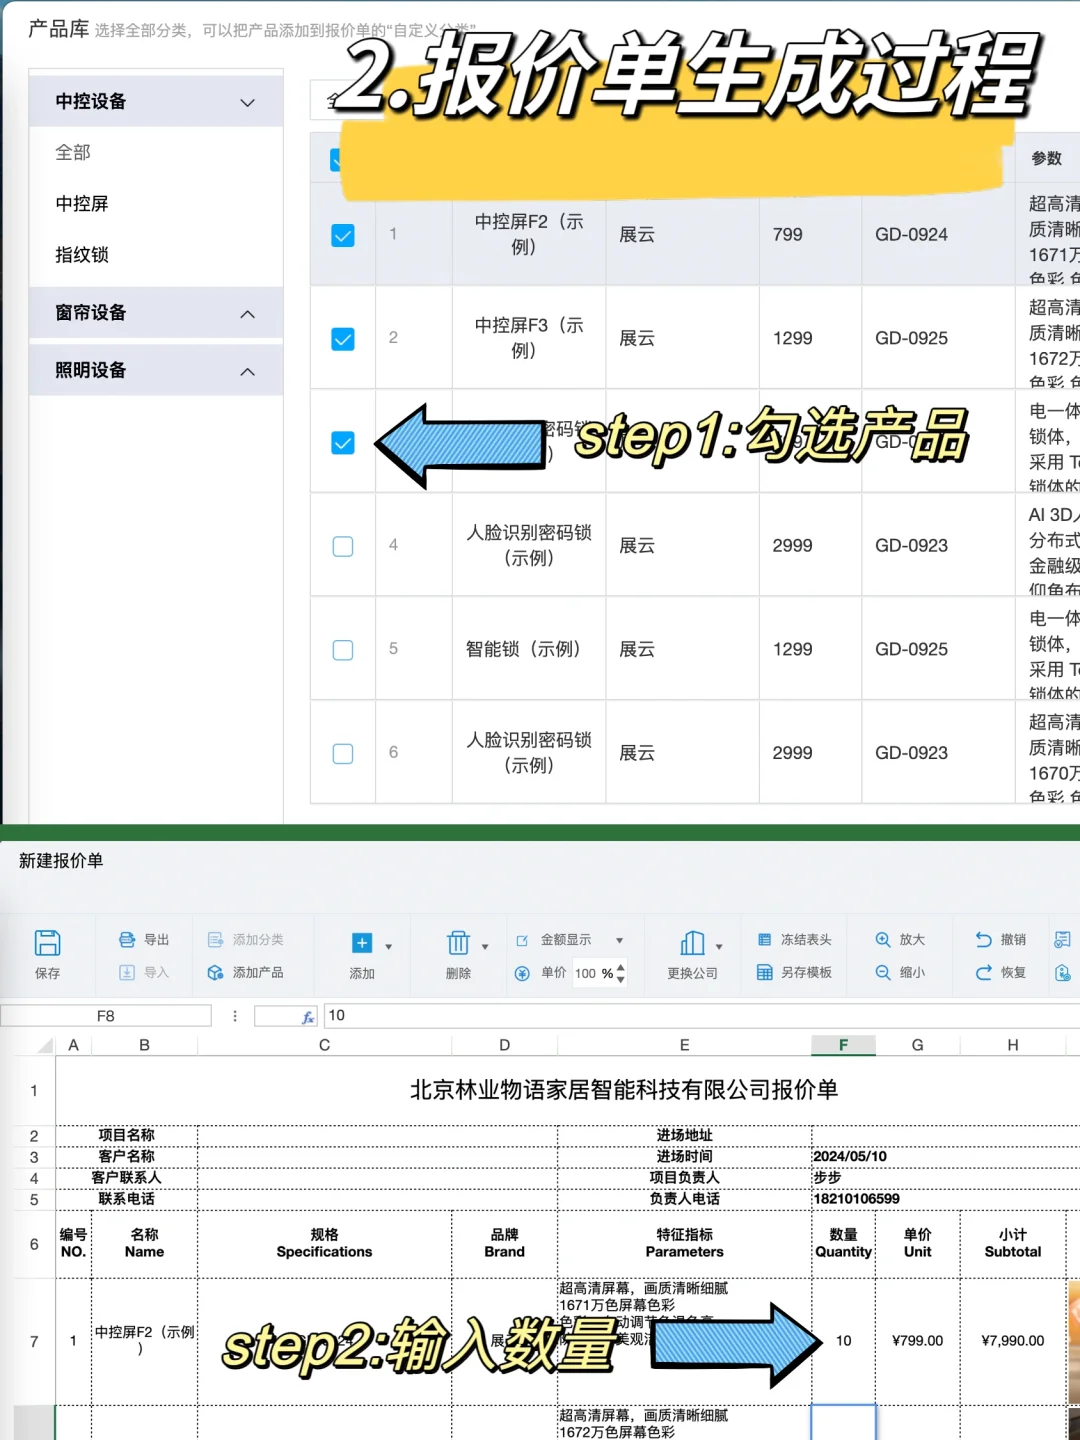The image size is (1080, 1440).
Task: Open the 金额显示 dropdown arrow
Action: click(621, 939)
